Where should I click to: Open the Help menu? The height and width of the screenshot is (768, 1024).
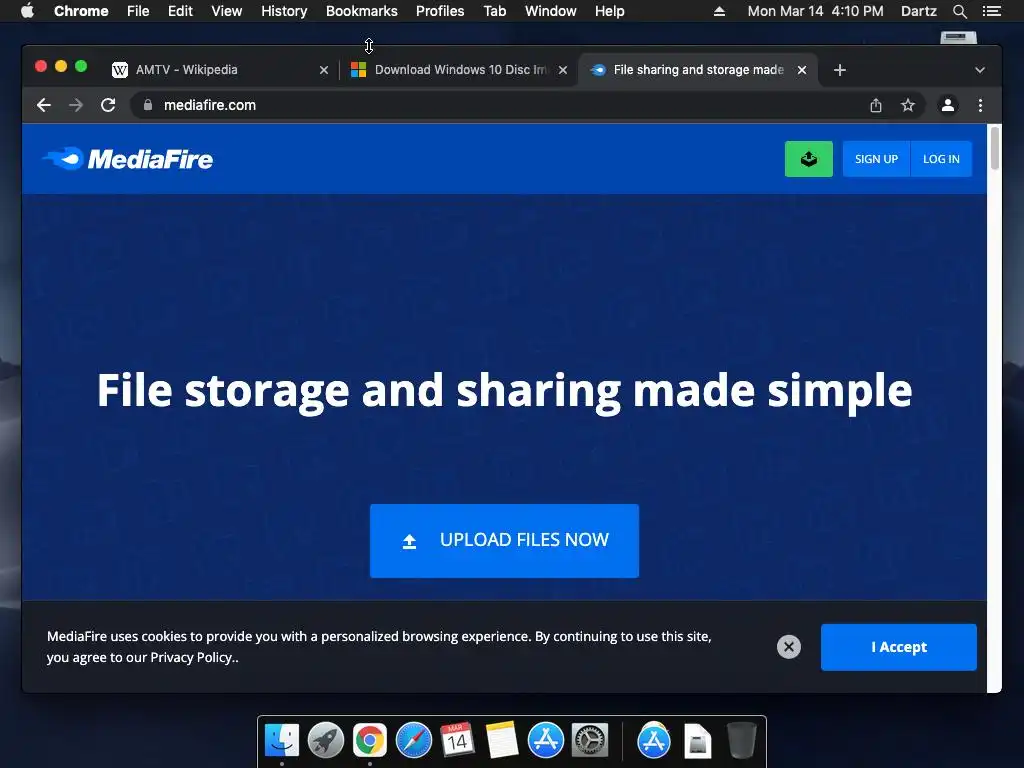pos(609,11)
